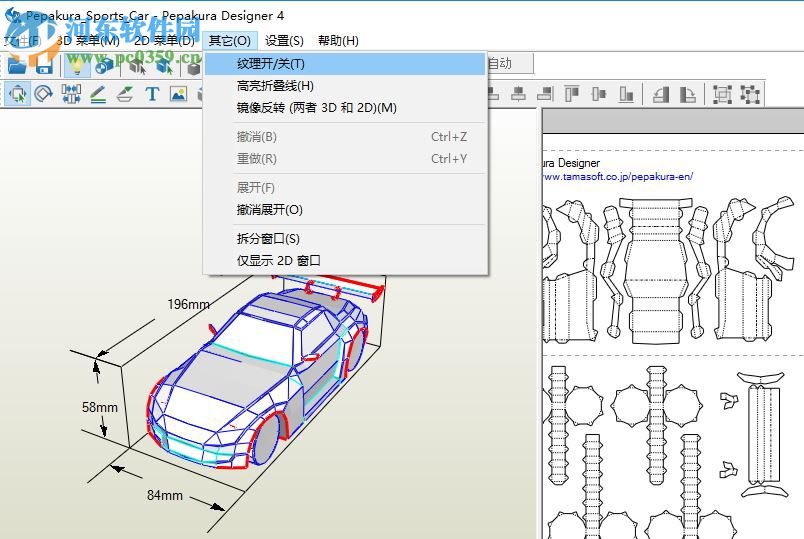Screen dimensions: 804x539
Task: Toggle 高亮折叠线(H) menu option
Action: [x=274, y=86]
